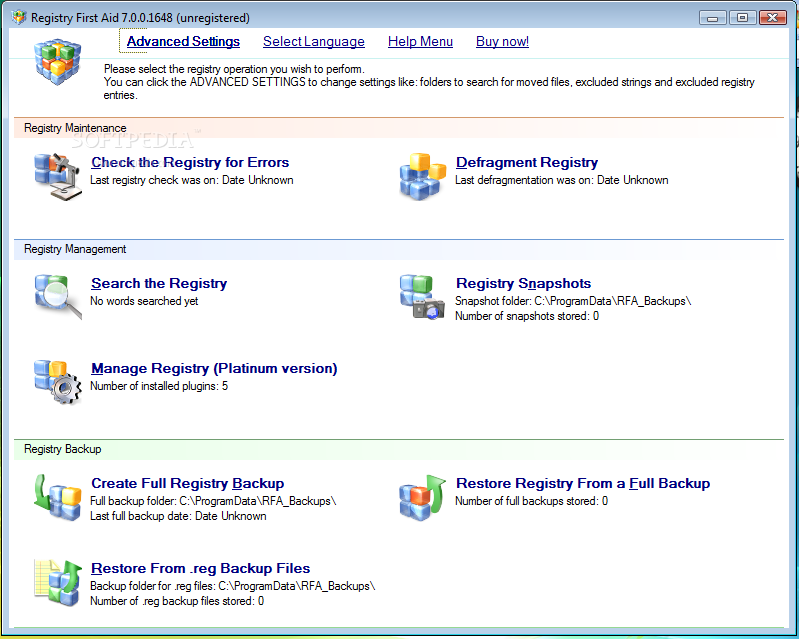The image size is (799, 639).
Task: Click 'Last defragmentation was on: Date Unknown'
Action: click(x=562, y=180)
